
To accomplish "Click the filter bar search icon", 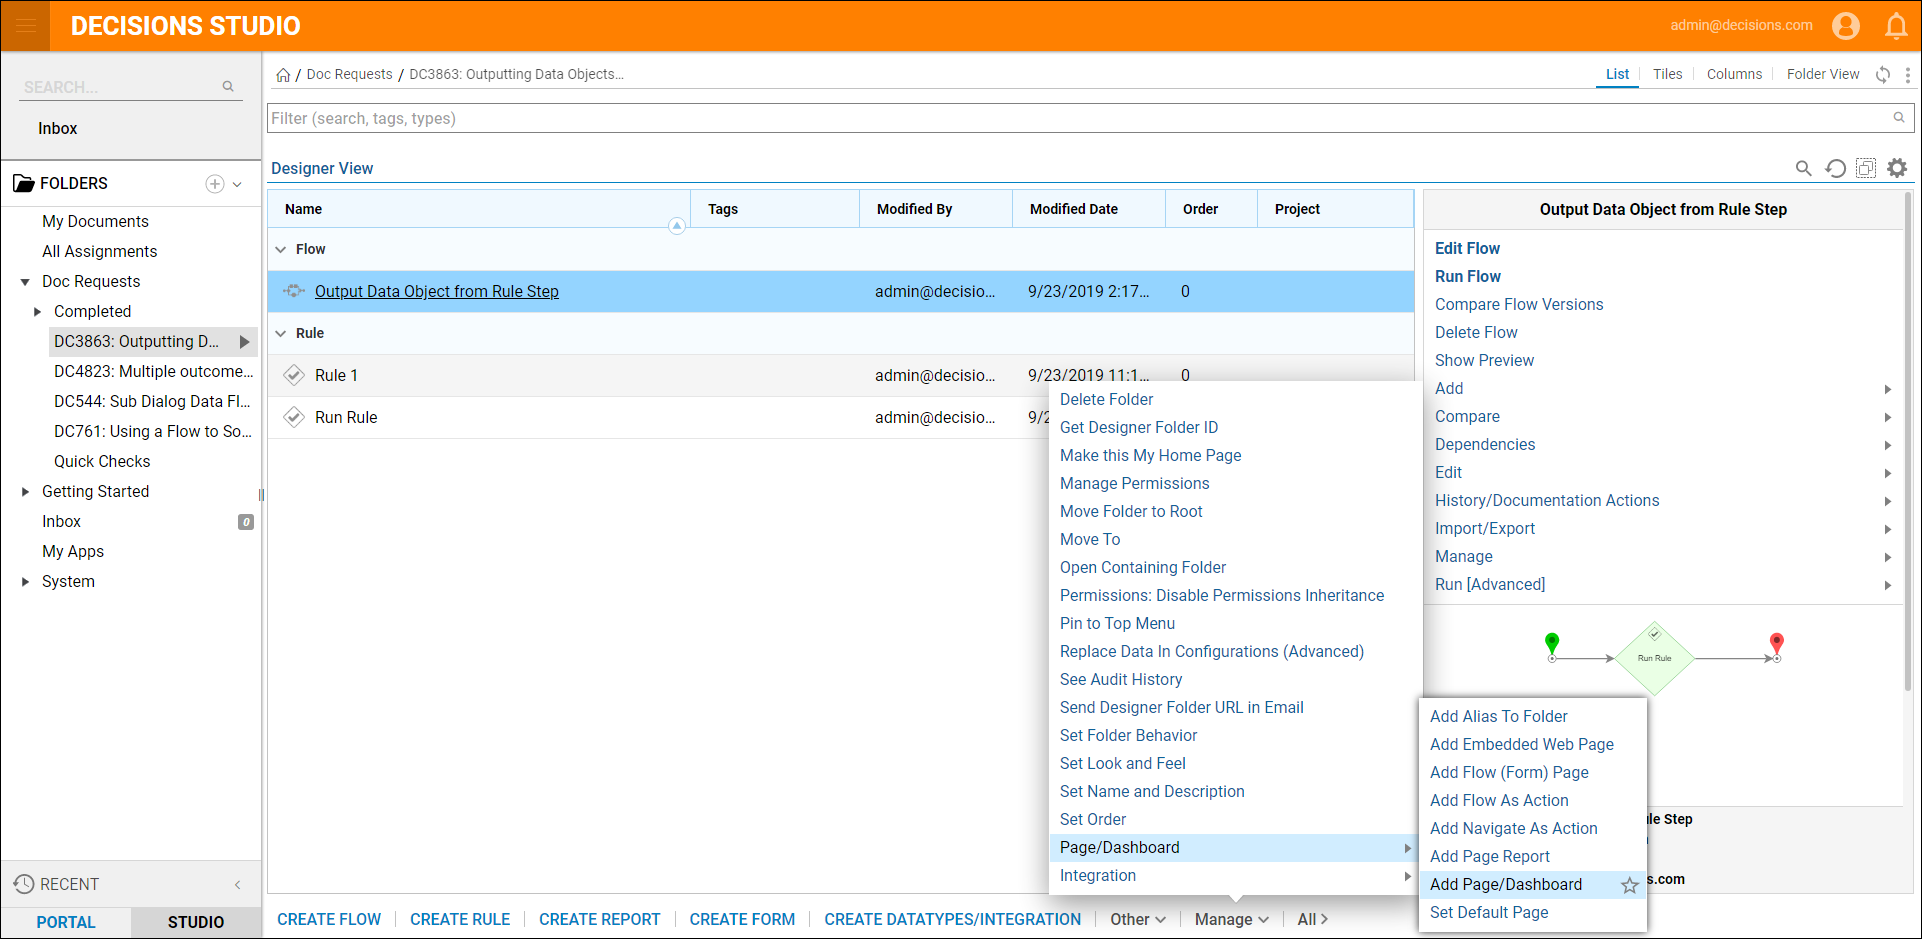I will tap(1899, 118).
